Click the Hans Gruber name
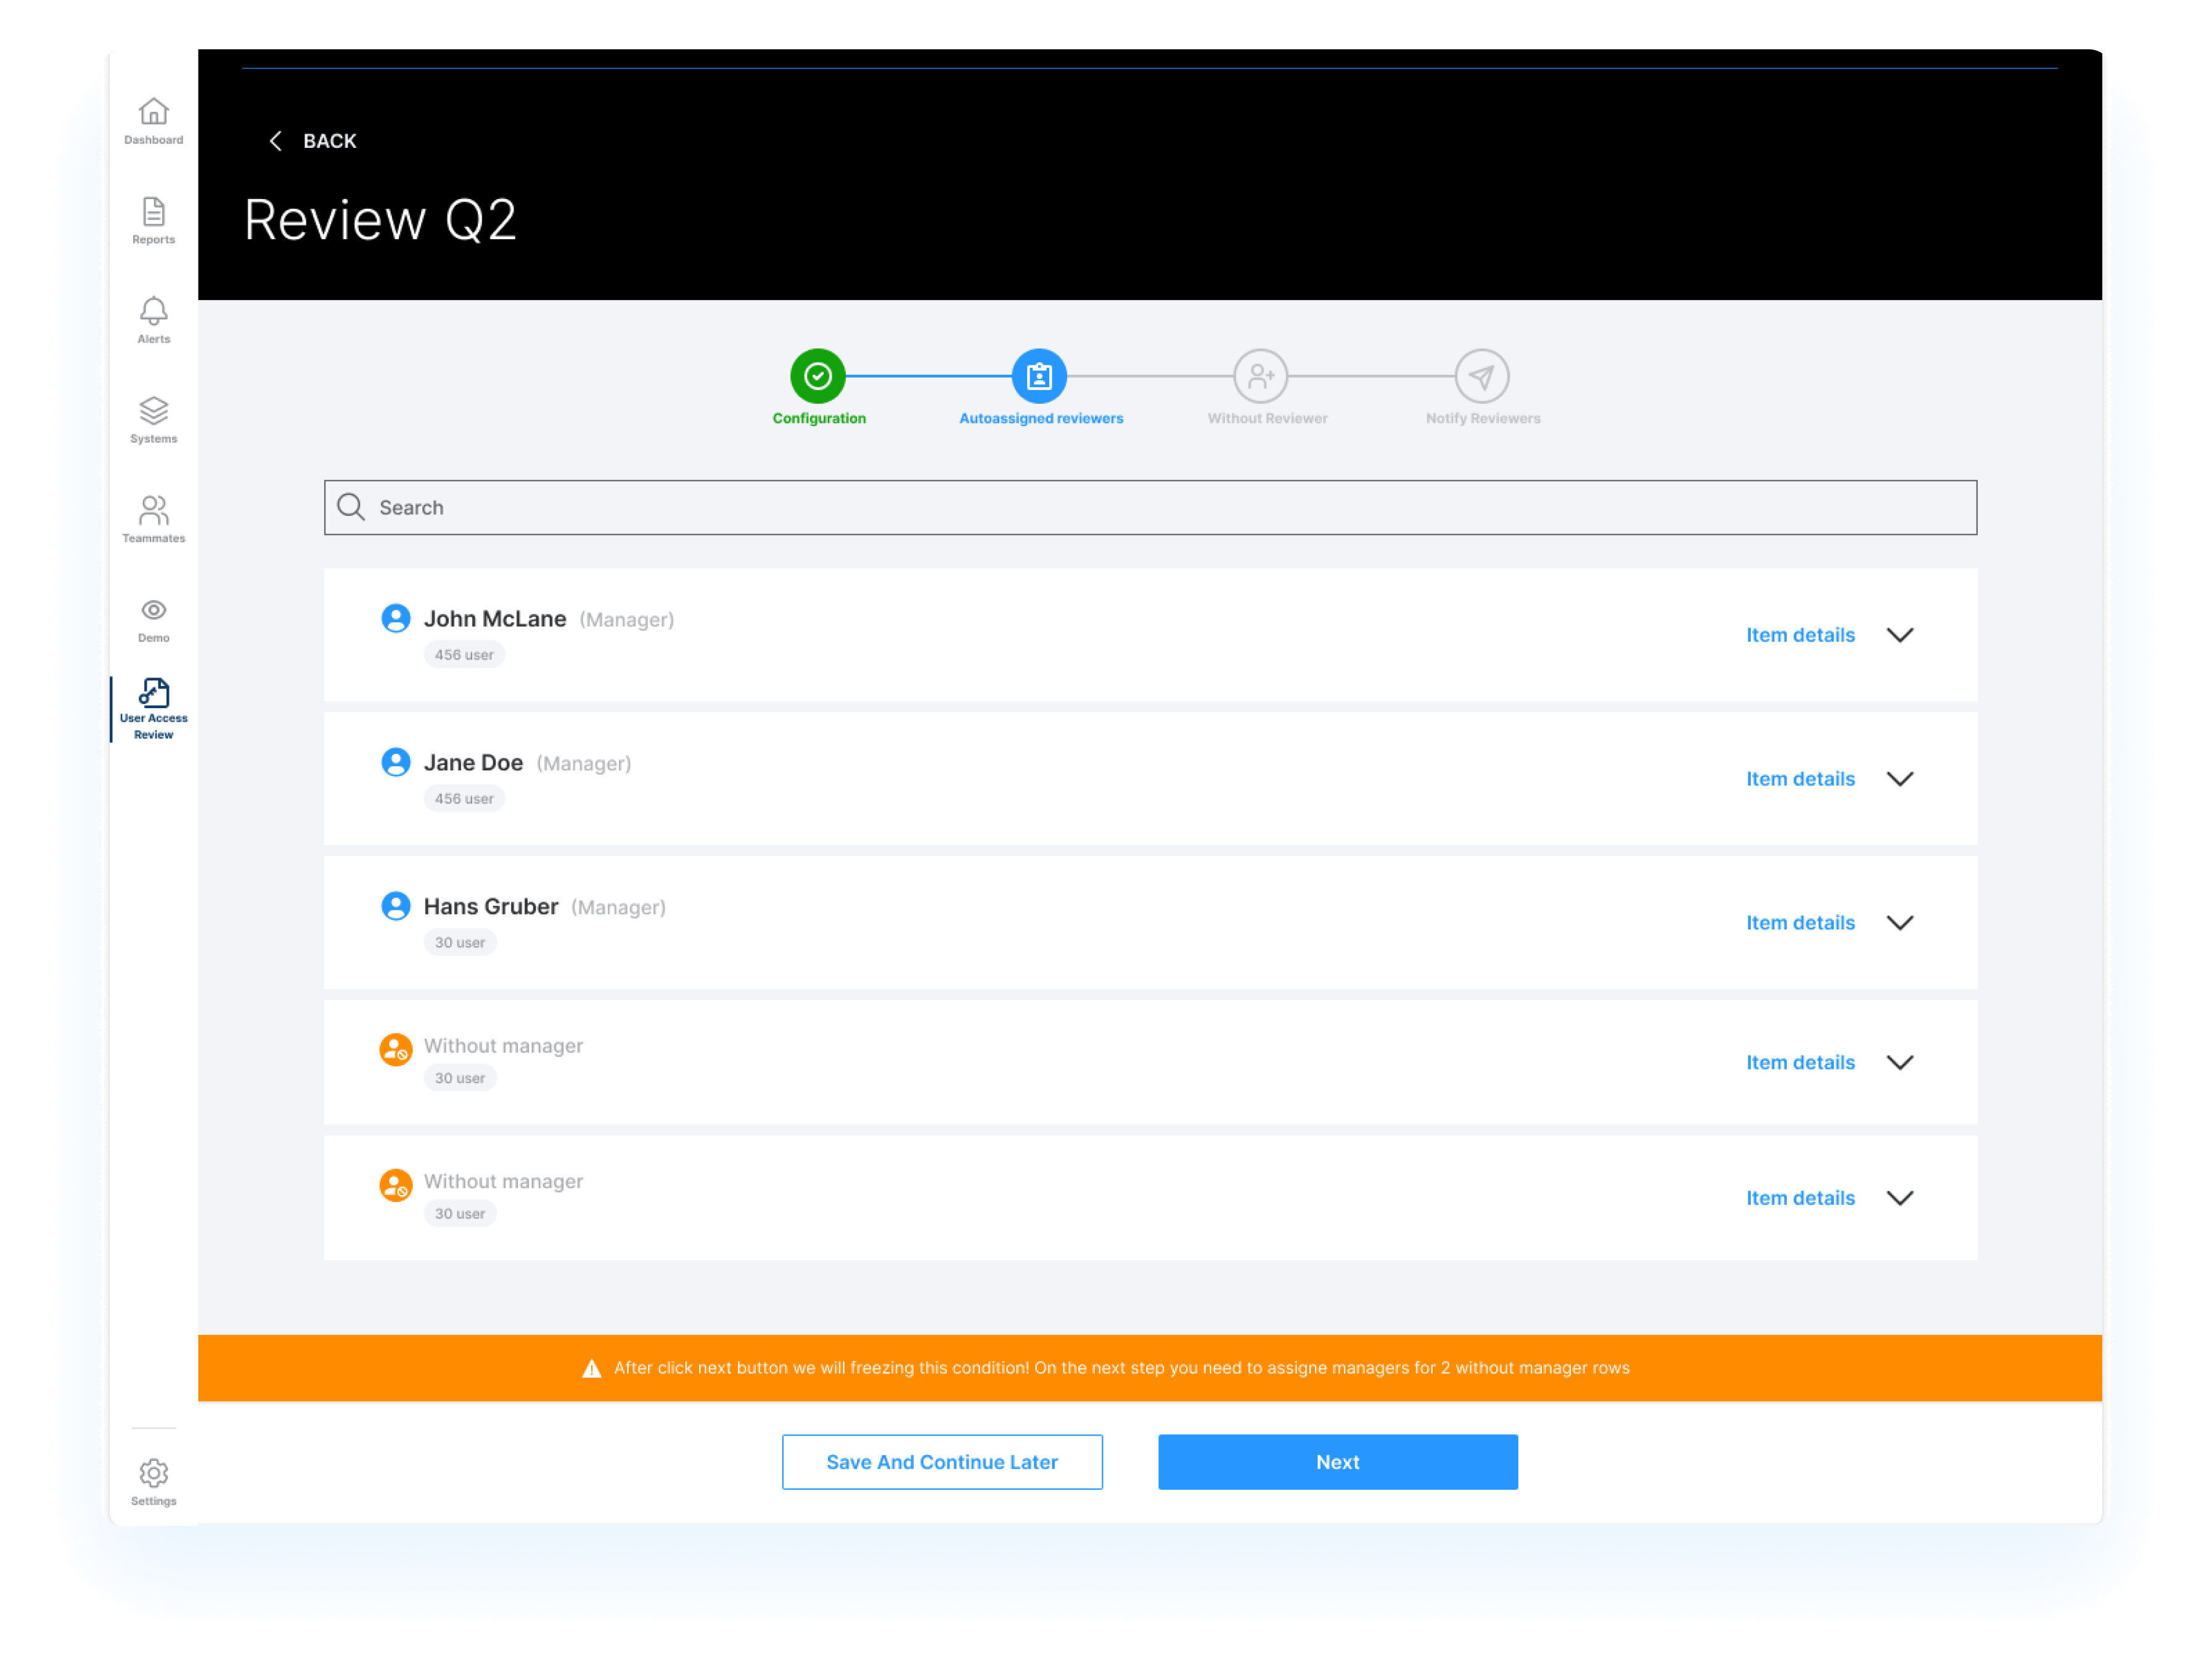2212x1674 pixels. tap(491, 907)
